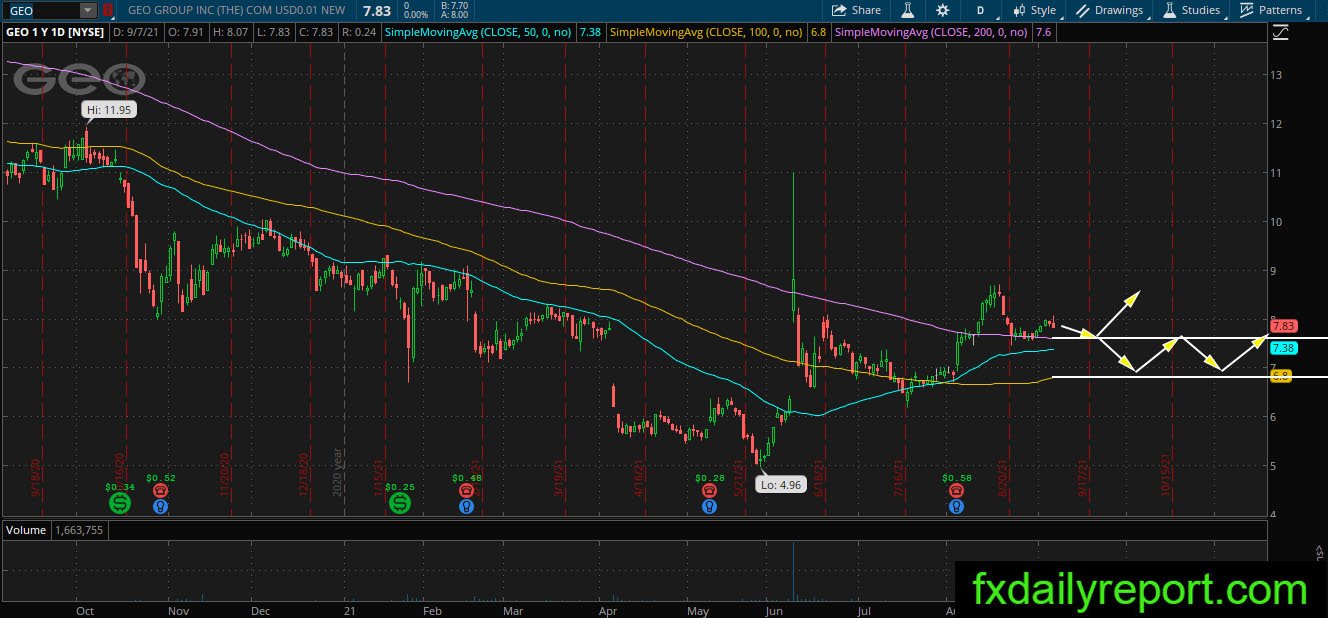Viewport: 1328px width, 618px height.
Task: Click the red $0.28 earnings phone icon
Action: (x=709, y=490)
